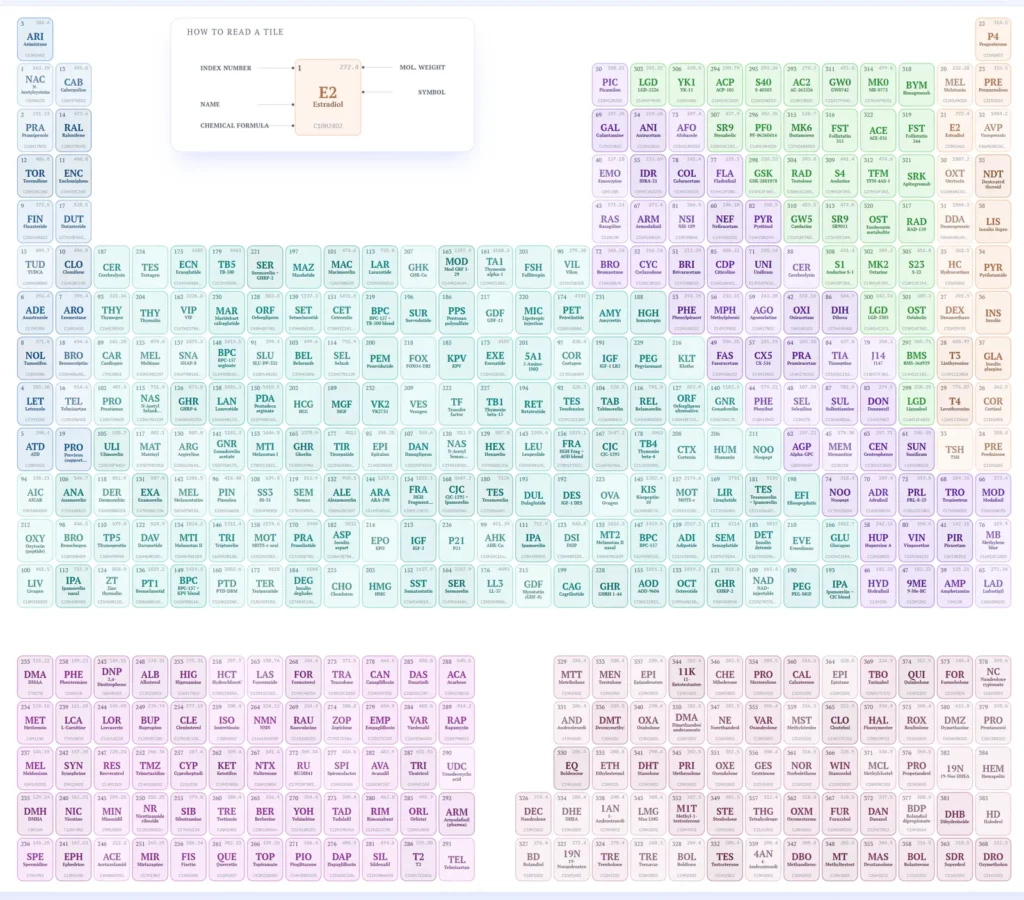Select the NTX Naltrexone tile
The image size is (1024, 900).
tap(265, 768)
